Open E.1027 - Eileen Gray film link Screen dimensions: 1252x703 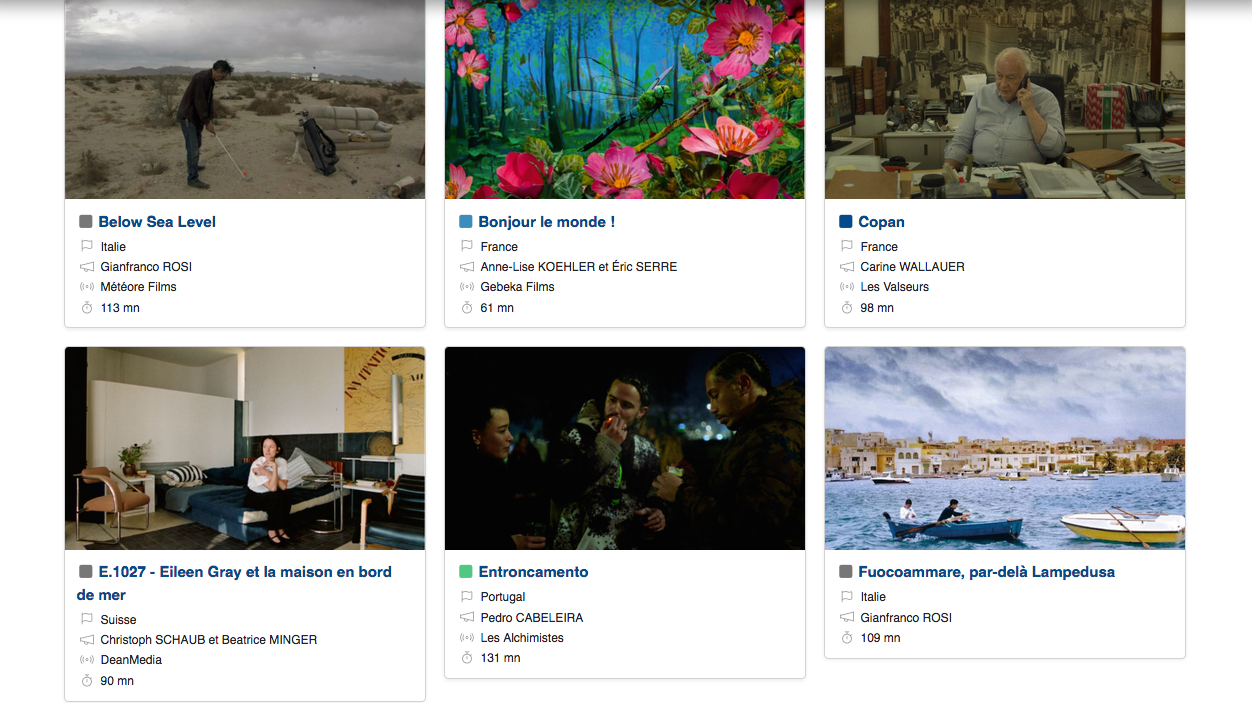[x=235, y=583]
